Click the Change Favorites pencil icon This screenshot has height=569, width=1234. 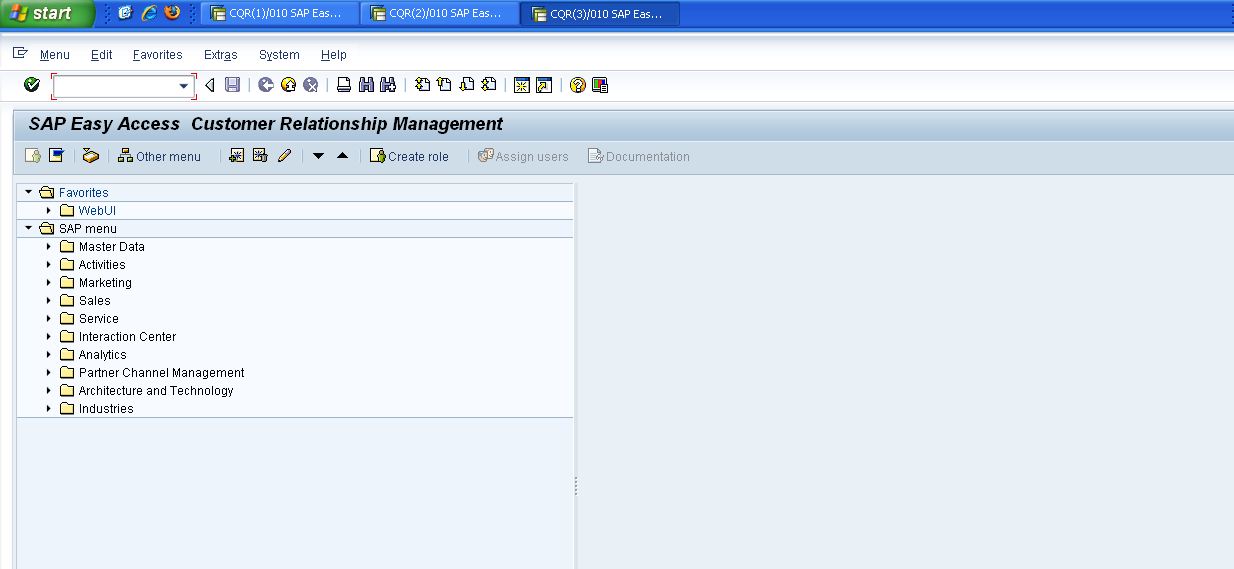tap(284, 155)
